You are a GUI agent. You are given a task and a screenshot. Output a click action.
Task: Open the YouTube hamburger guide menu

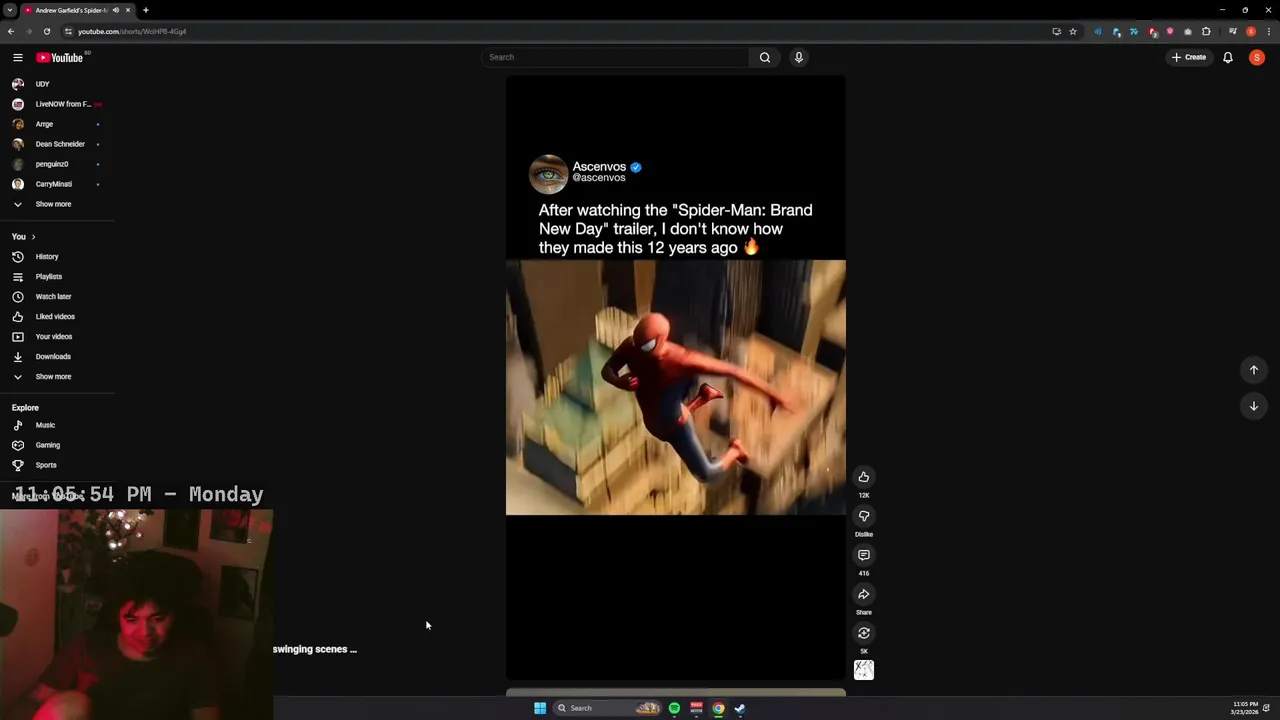point(17,58)
